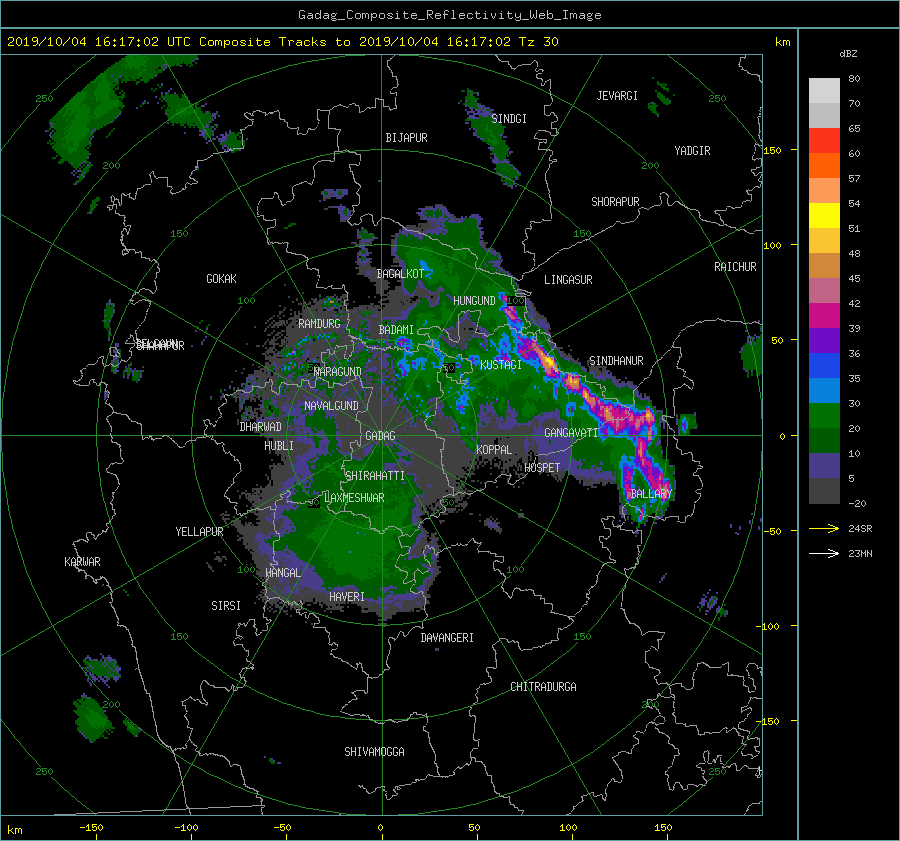Click the BALLARY city label
Image resolution: width=900 pixels, height=841 pixels.
[x=651, y=494]
